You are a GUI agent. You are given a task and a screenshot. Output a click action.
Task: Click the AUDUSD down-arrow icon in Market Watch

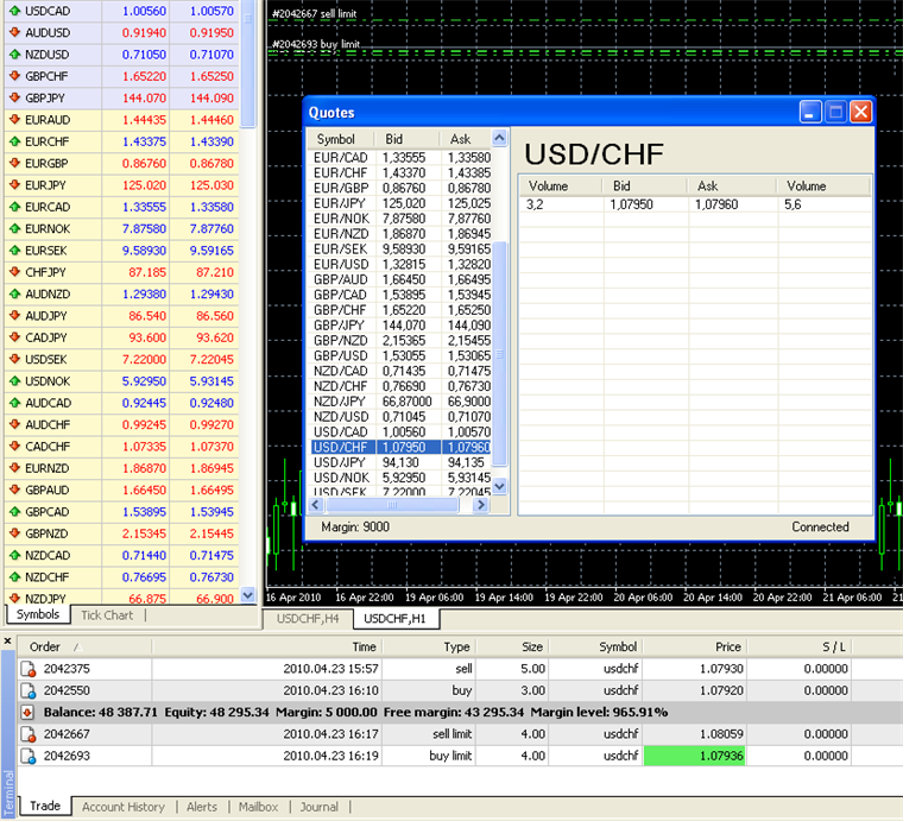tap(15, 33)
